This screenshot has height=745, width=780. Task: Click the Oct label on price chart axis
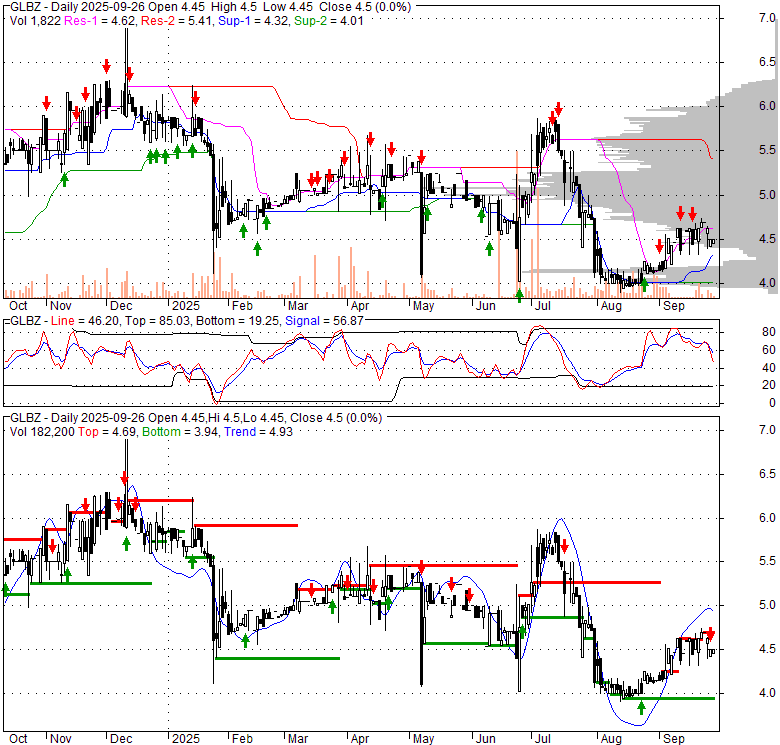pos(18,306)
